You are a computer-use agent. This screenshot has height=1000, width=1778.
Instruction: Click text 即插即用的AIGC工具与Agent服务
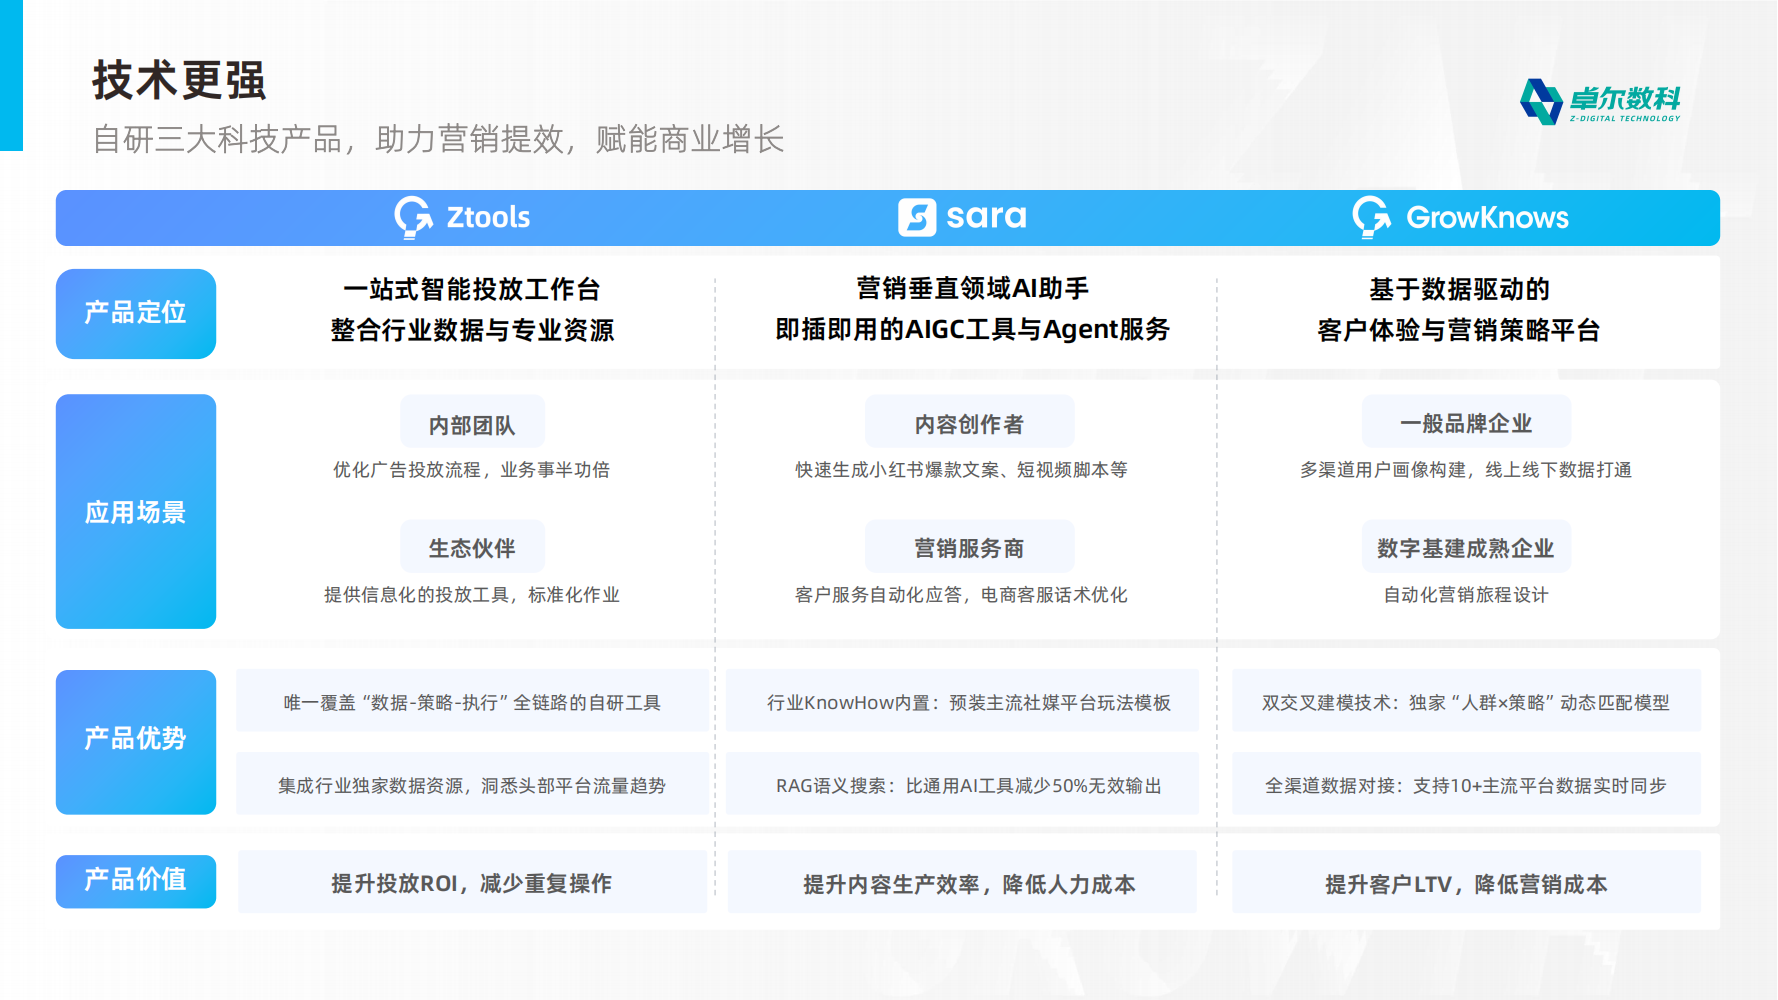(x=972, y=329)
